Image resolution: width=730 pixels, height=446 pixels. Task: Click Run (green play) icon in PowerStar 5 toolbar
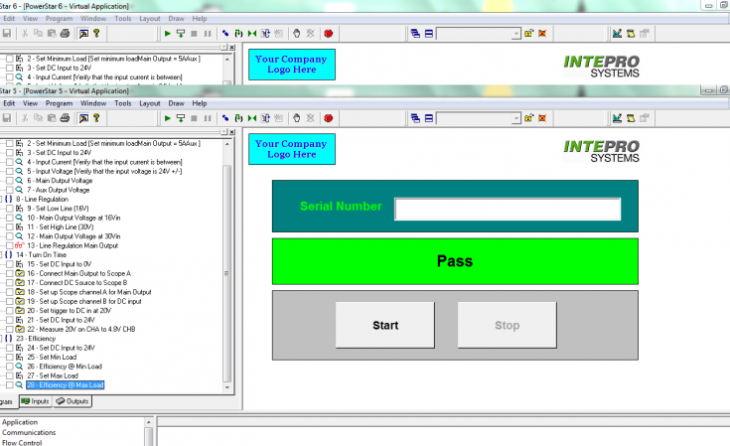point(168,118)
